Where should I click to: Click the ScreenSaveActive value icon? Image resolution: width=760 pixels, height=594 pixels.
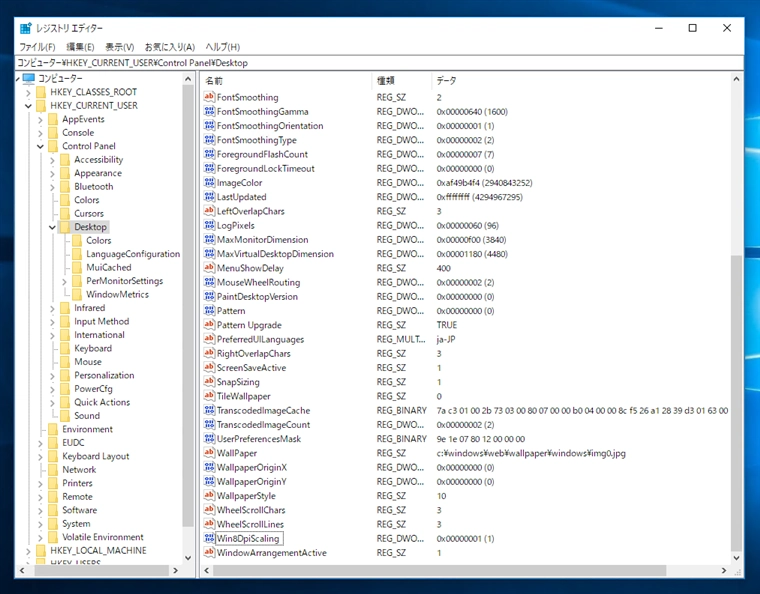tap(209, 367)
